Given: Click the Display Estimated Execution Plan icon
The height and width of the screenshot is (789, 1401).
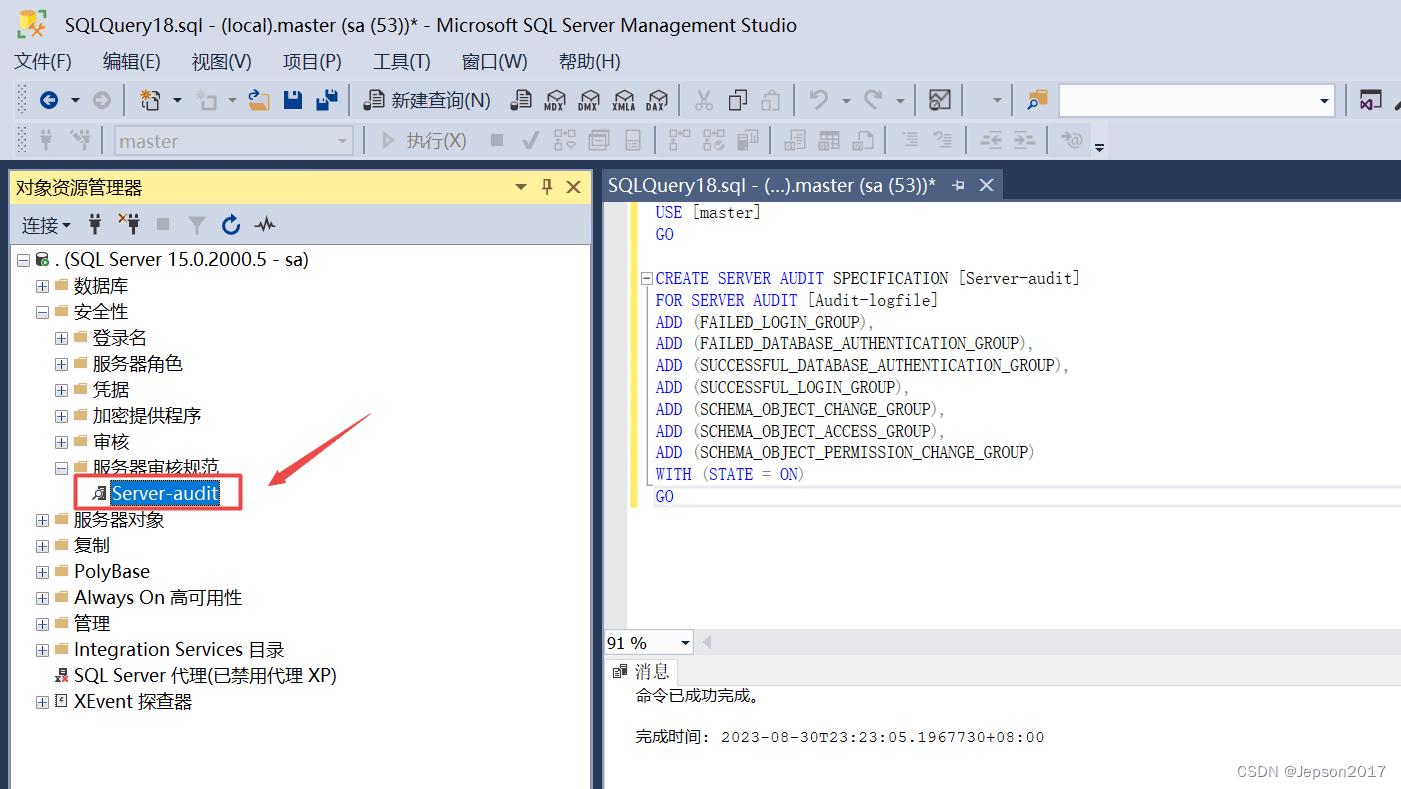Looking at the screenshot, I should pos(564,141).
